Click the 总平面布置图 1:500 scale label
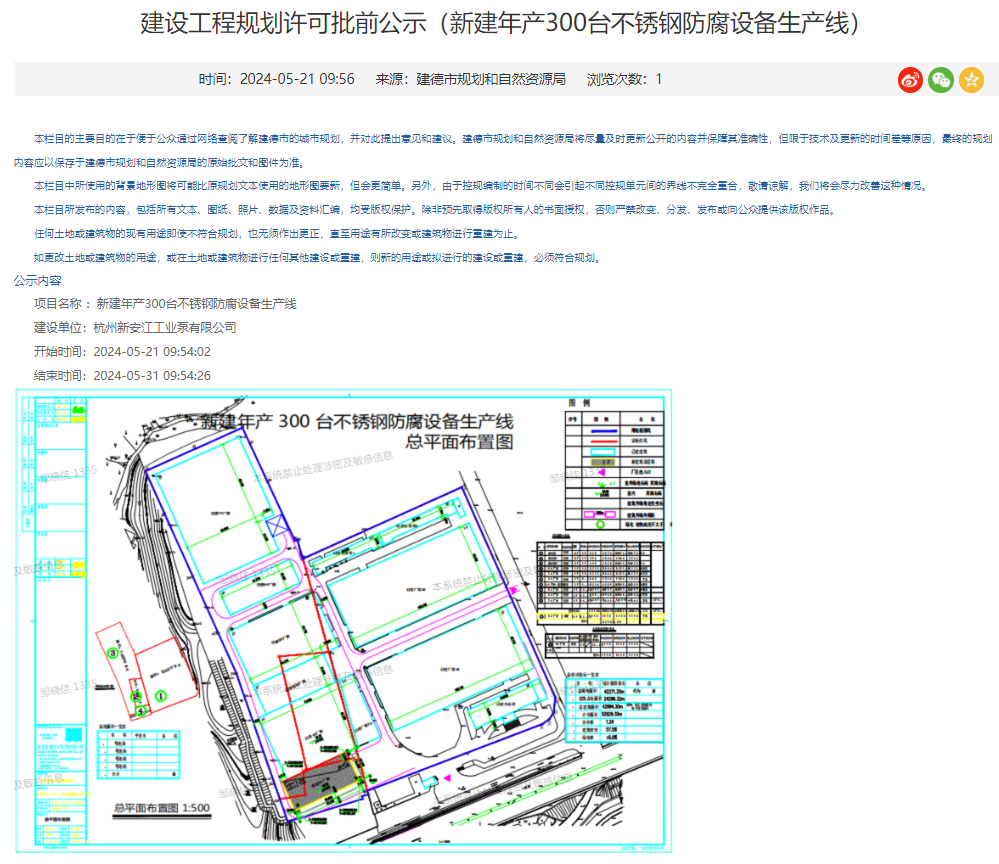999x864 pixels. (x=161, y=808)
